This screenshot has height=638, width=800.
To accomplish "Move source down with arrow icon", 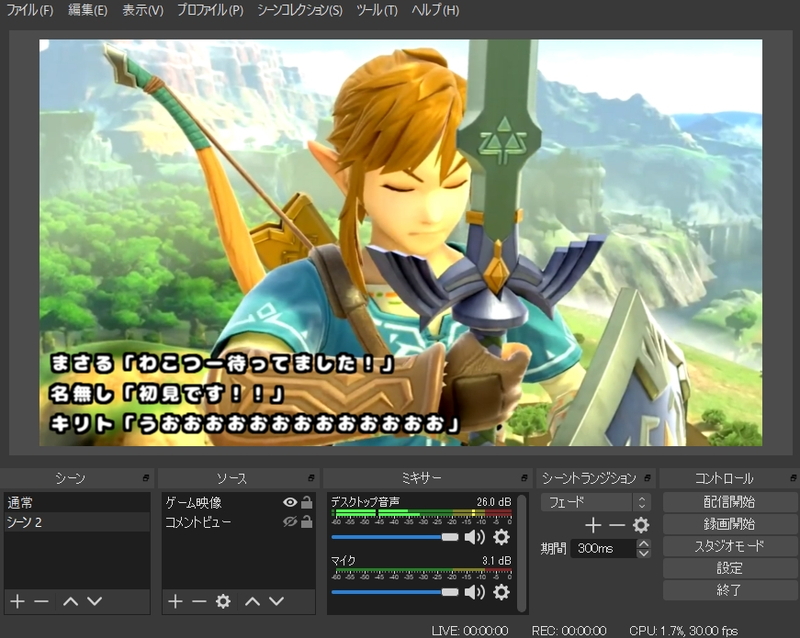I will 277,601.
